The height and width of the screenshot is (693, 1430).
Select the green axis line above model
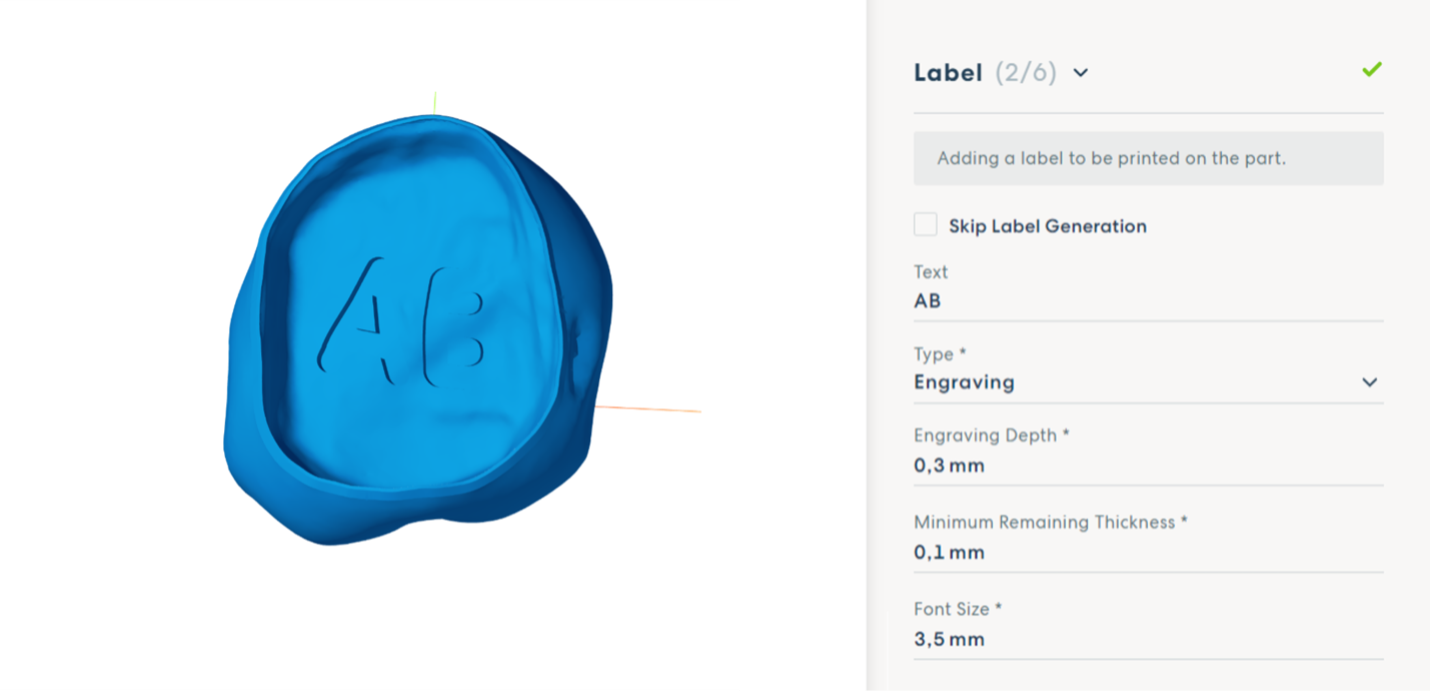click(434, 103)
